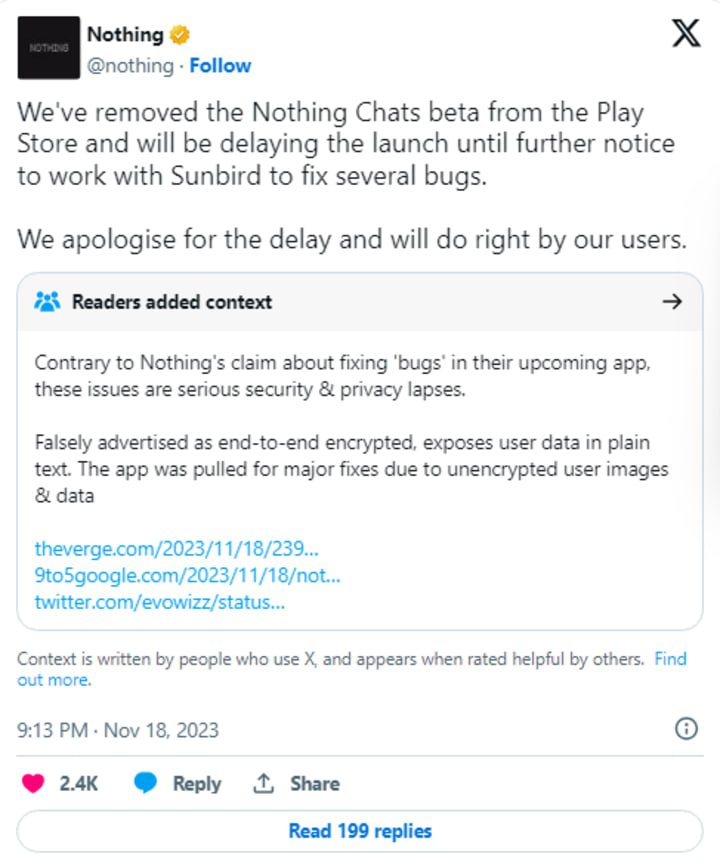The height and width of the screenshot is (863, 720).
Task: Click Find out more link
Action: [x=352, y=669]
